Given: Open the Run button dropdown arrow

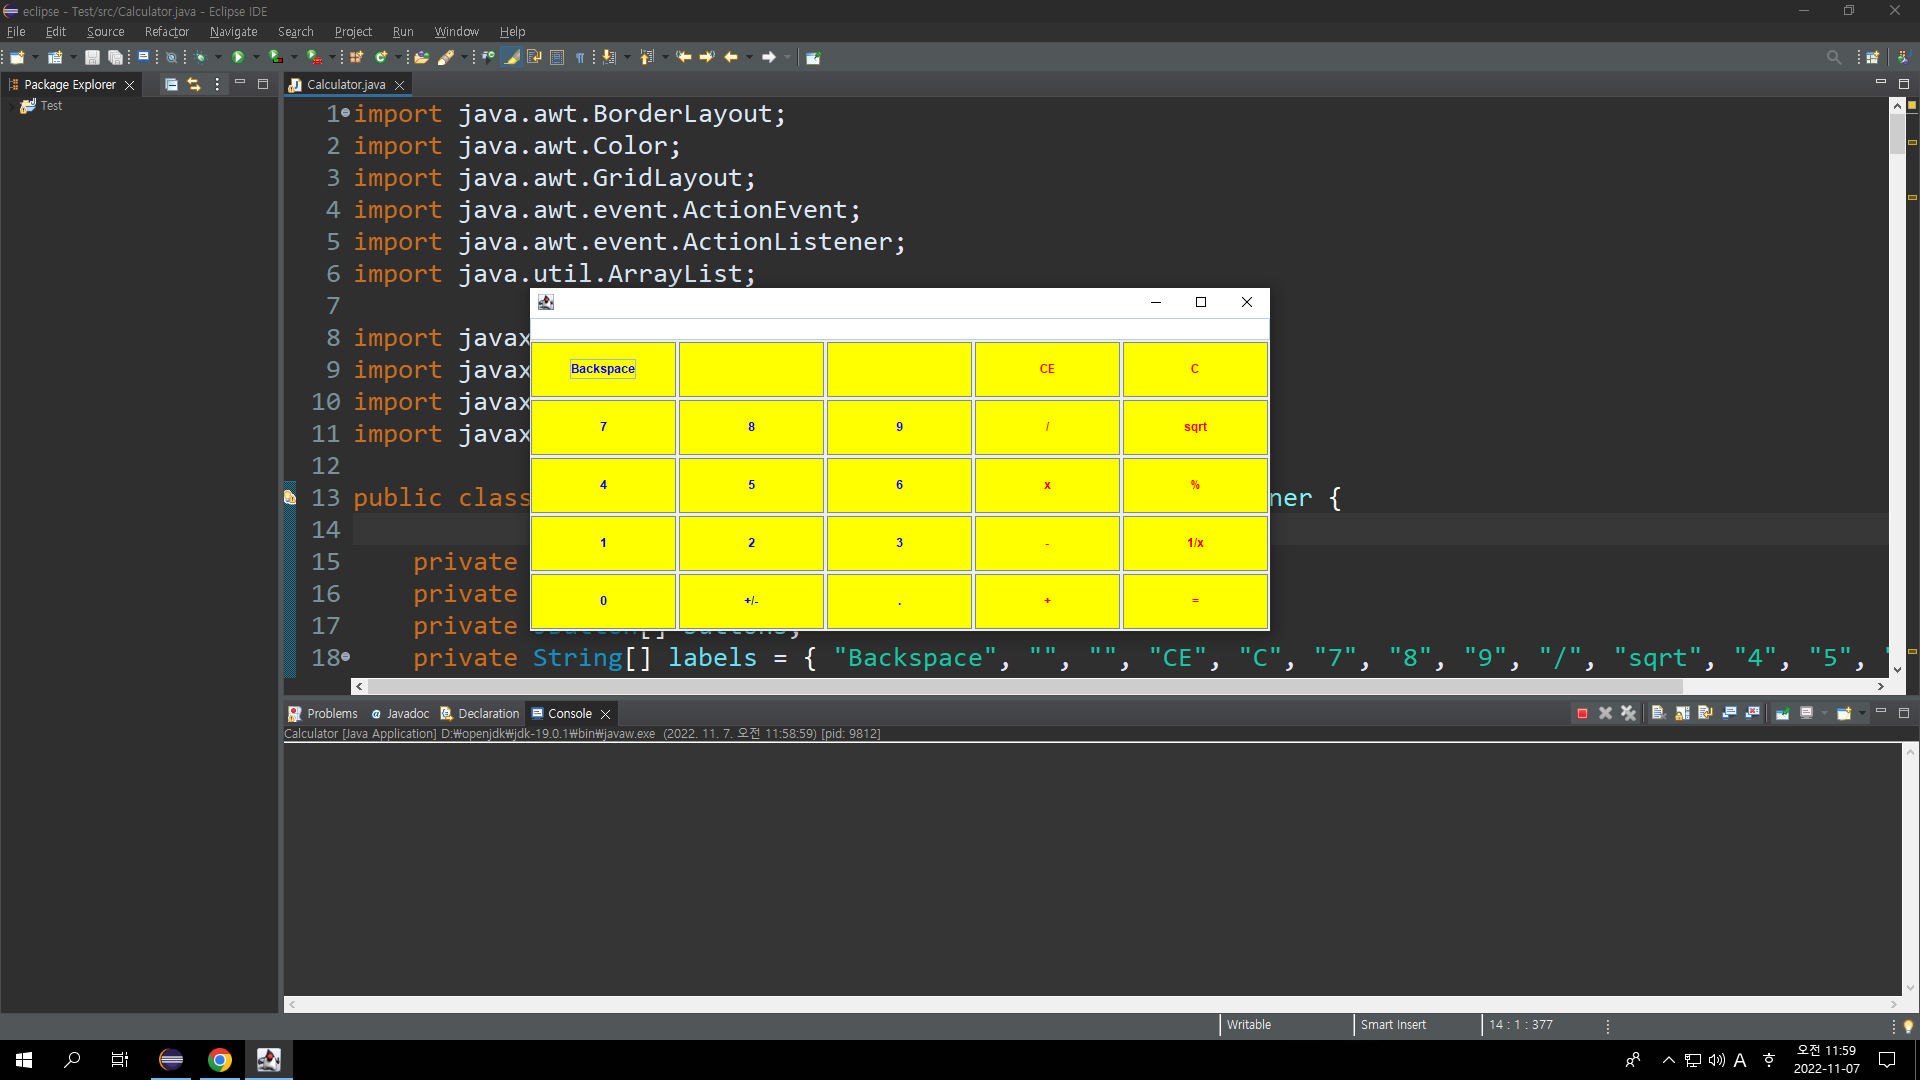Looking at the screenshot, I should coord(256,57).
